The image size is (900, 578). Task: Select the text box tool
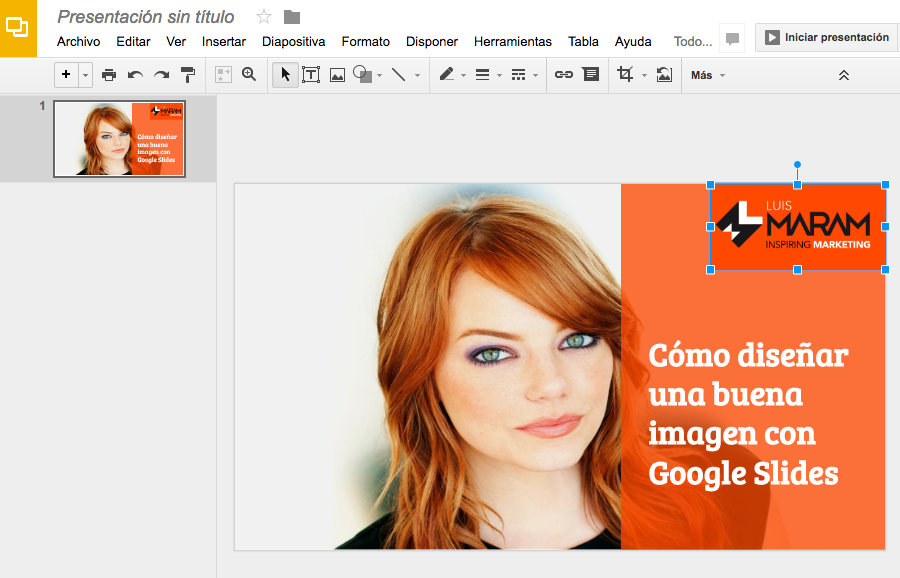tap(311, 75)
